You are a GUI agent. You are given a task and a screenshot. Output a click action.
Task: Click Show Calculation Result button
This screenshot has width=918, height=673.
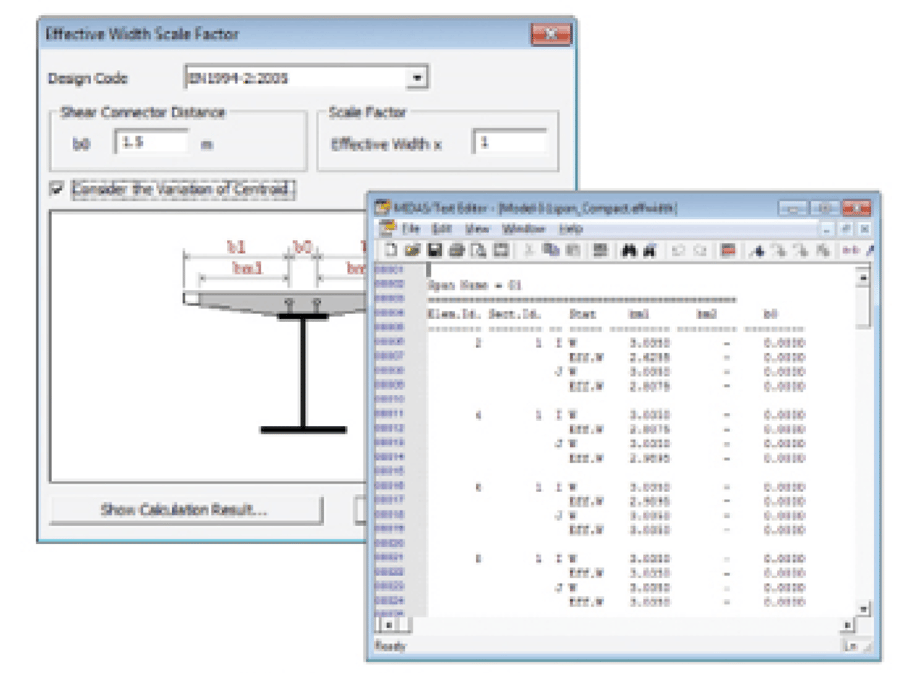point(186,510)
